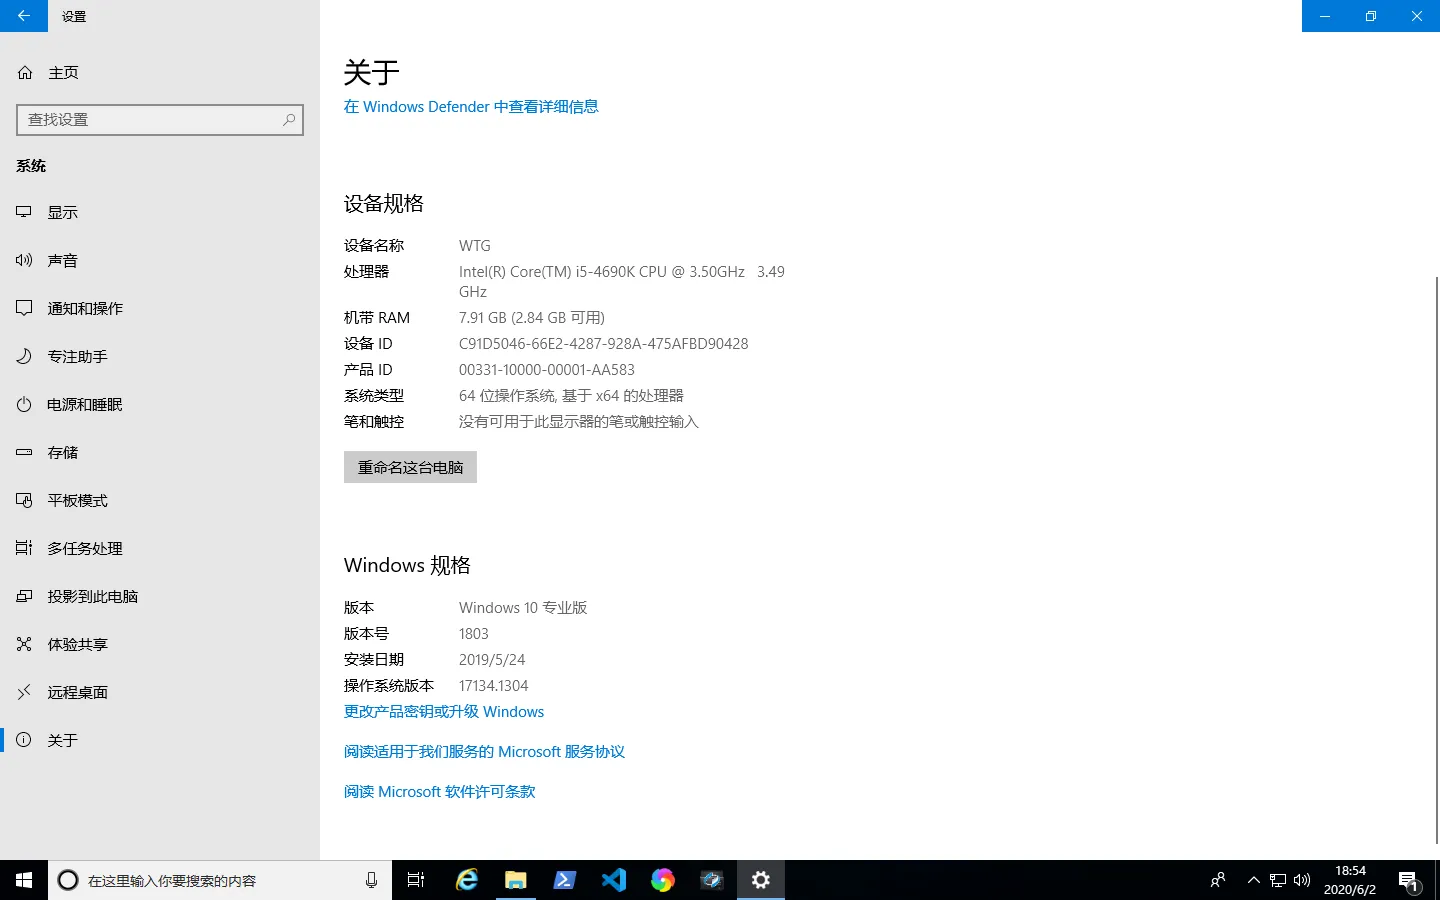Image resolution: width=1440 pixels, height=900 pixels.
Task: Click the volume speaker icon in tray
Action: (1302, 880)
